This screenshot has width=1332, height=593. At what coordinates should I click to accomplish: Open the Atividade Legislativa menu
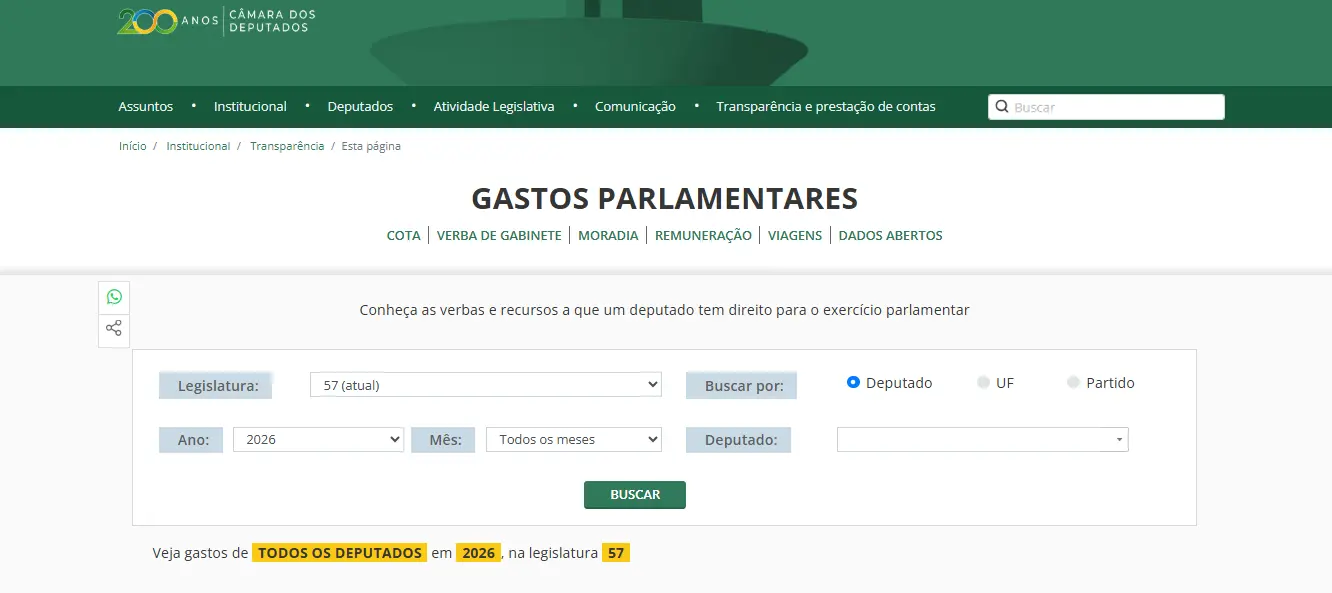pyautogui.click(x=494, y=107)
